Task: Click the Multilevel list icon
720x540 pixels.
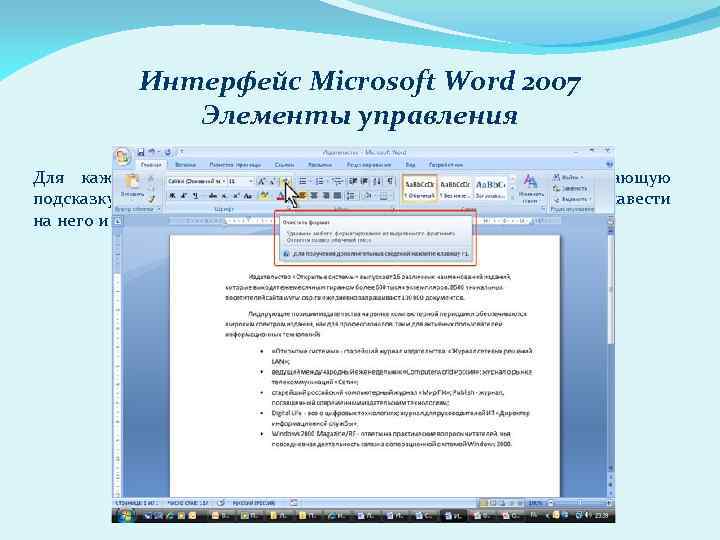Action: tap(337, 181)
